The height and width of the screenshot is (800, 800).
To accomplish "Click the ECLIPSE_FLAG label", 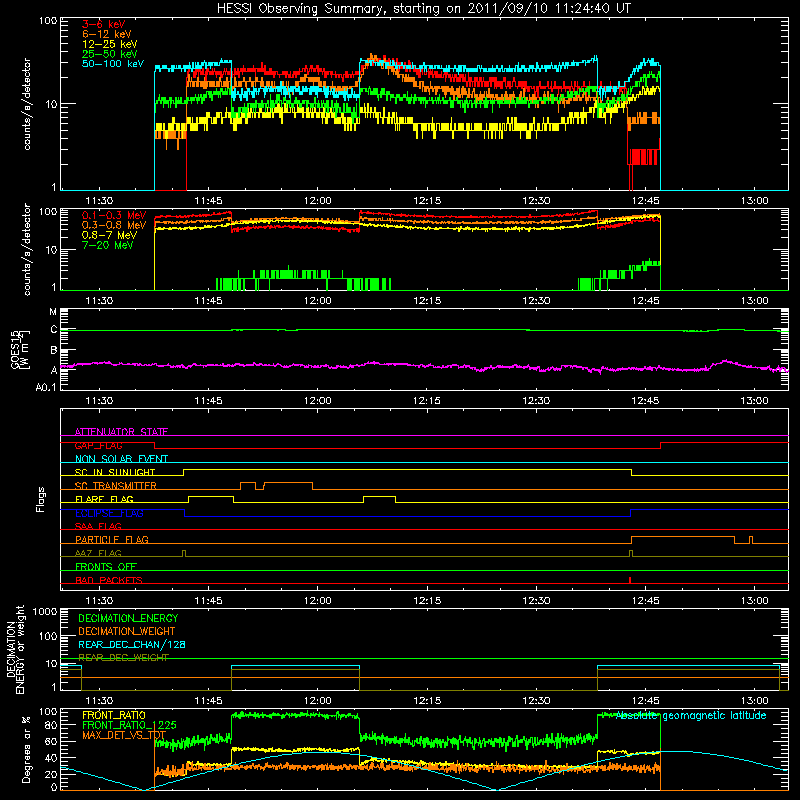I will (x=109, y=513).
